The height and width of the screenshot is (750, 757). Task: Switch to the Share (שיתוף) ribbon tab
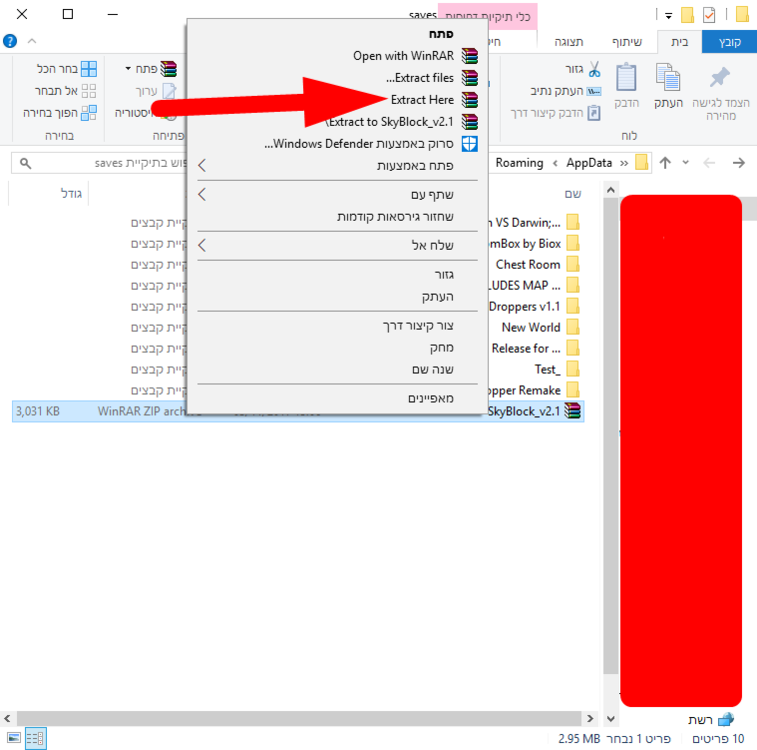[x=627, y=42]
